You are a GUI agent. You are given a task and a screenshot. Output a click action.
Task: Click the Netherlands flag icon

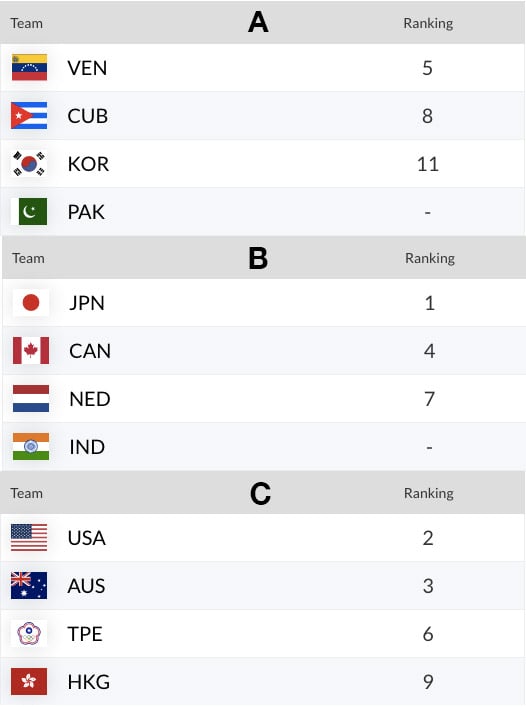pyautogui.click(x=31, y=399)
